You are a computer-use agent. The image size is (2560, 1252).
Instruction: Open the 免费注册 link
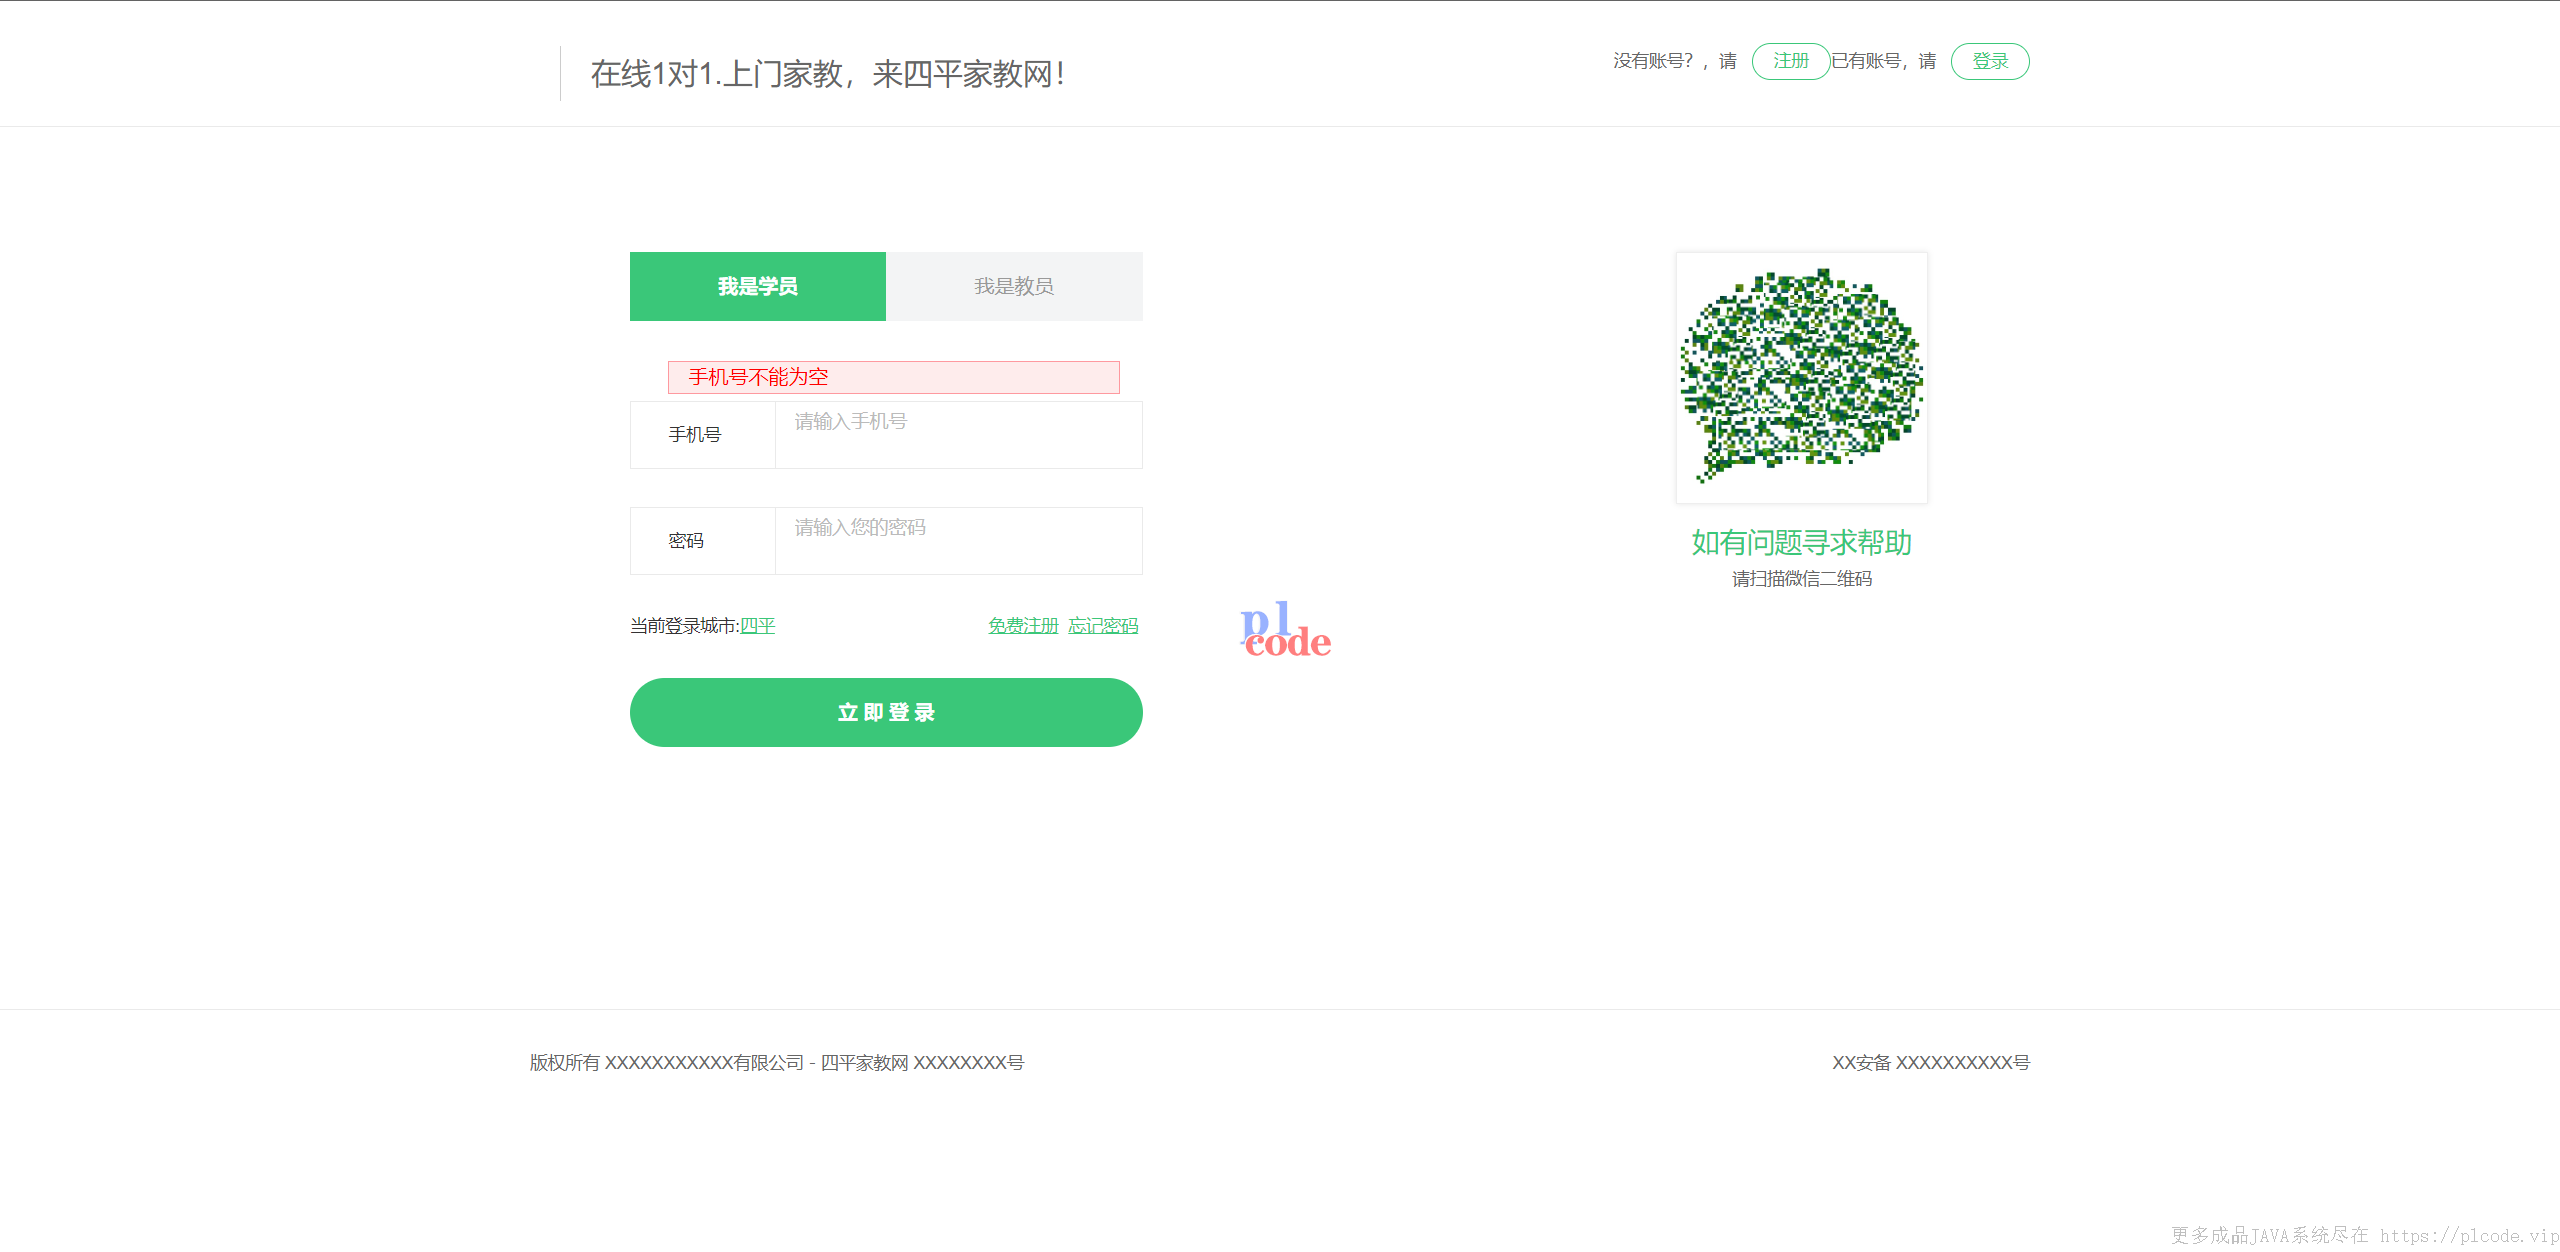tap(1023, 626)
